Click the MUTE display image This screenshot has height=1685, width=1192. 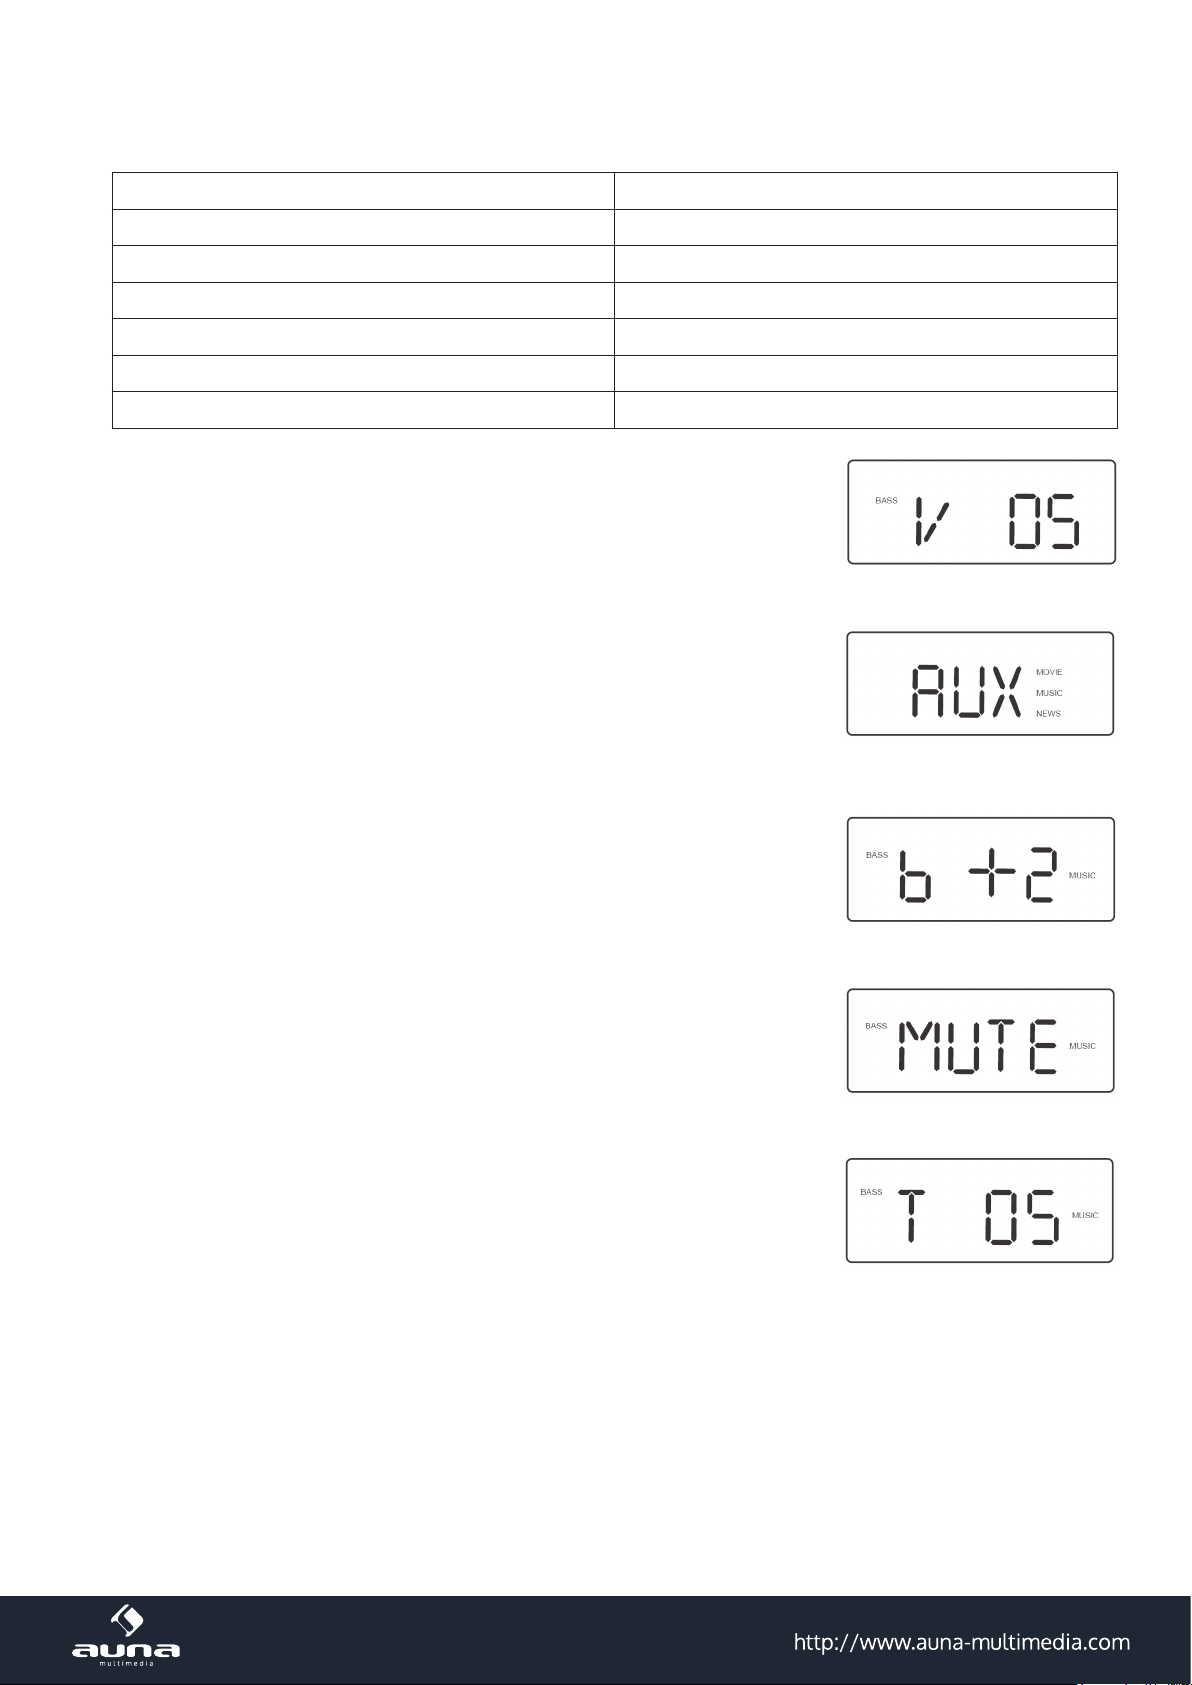[x=981, y=1040]
